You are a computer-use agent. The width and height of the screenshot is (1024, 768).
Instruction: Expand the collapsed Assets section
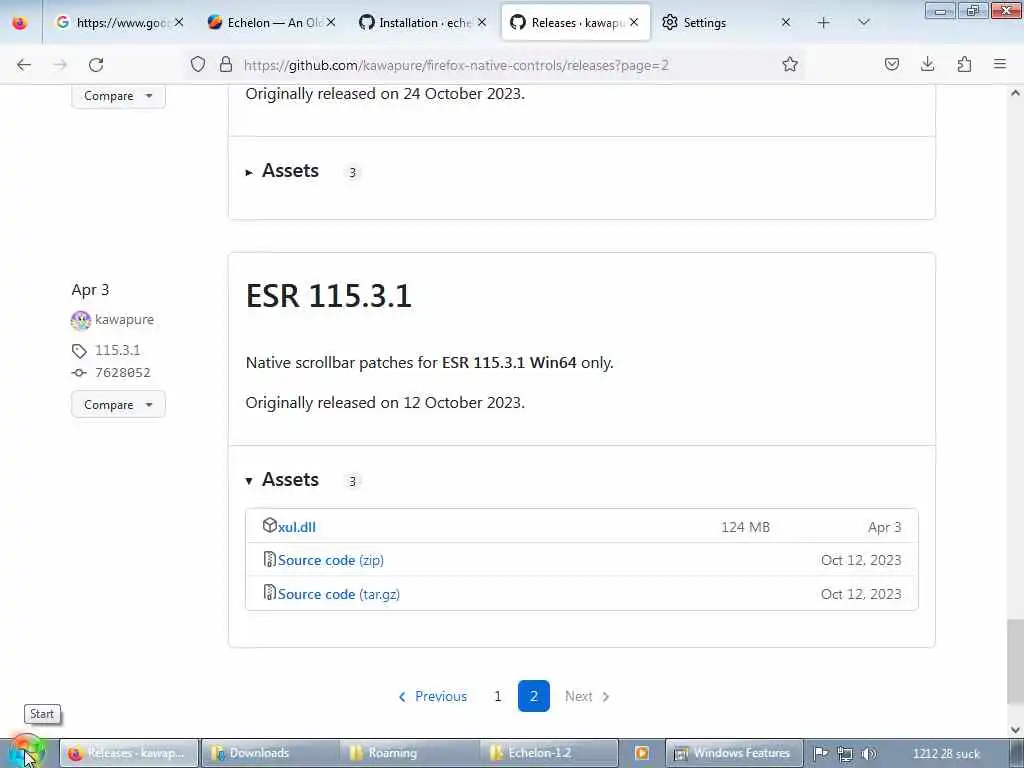[x=283, y=171]
